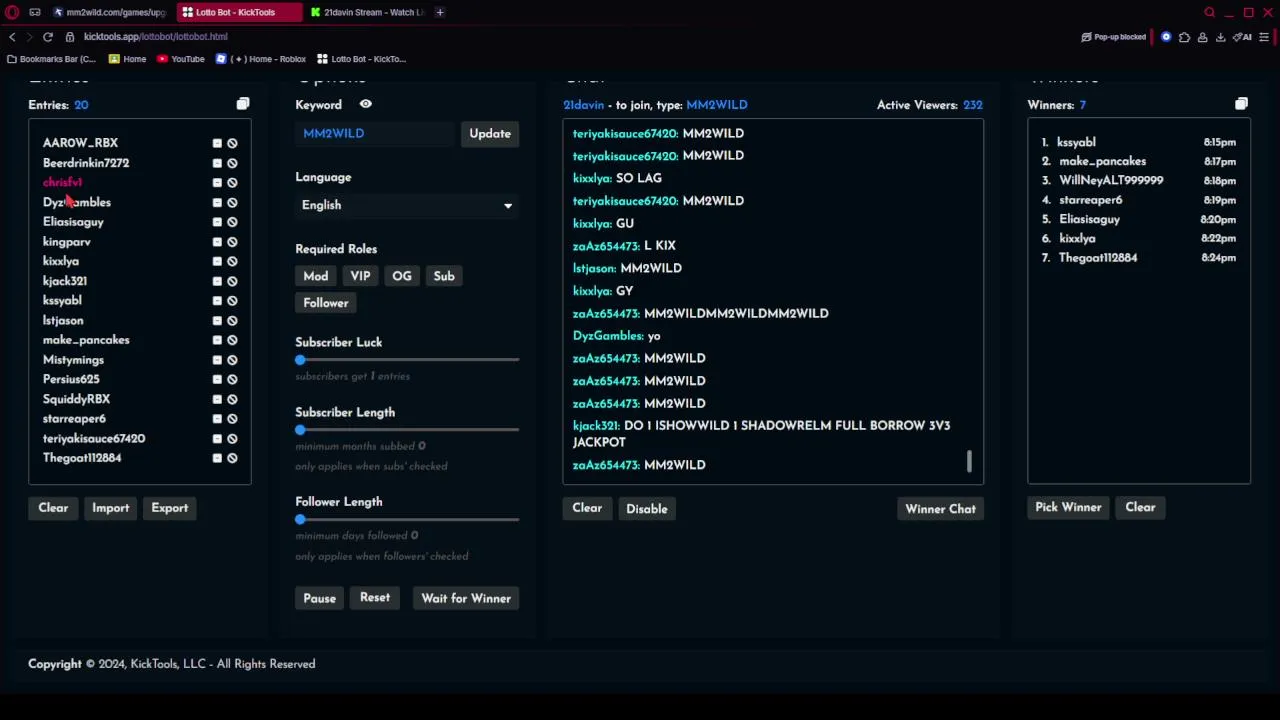
Task: Click the Update keyword button
Action: (490, 134)
